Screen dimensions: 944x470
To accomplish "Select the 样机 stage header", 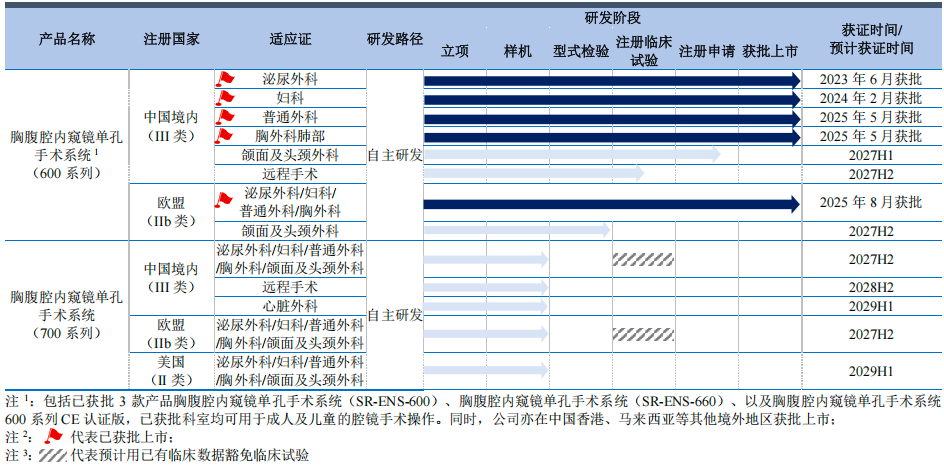I will pos(518,52).
